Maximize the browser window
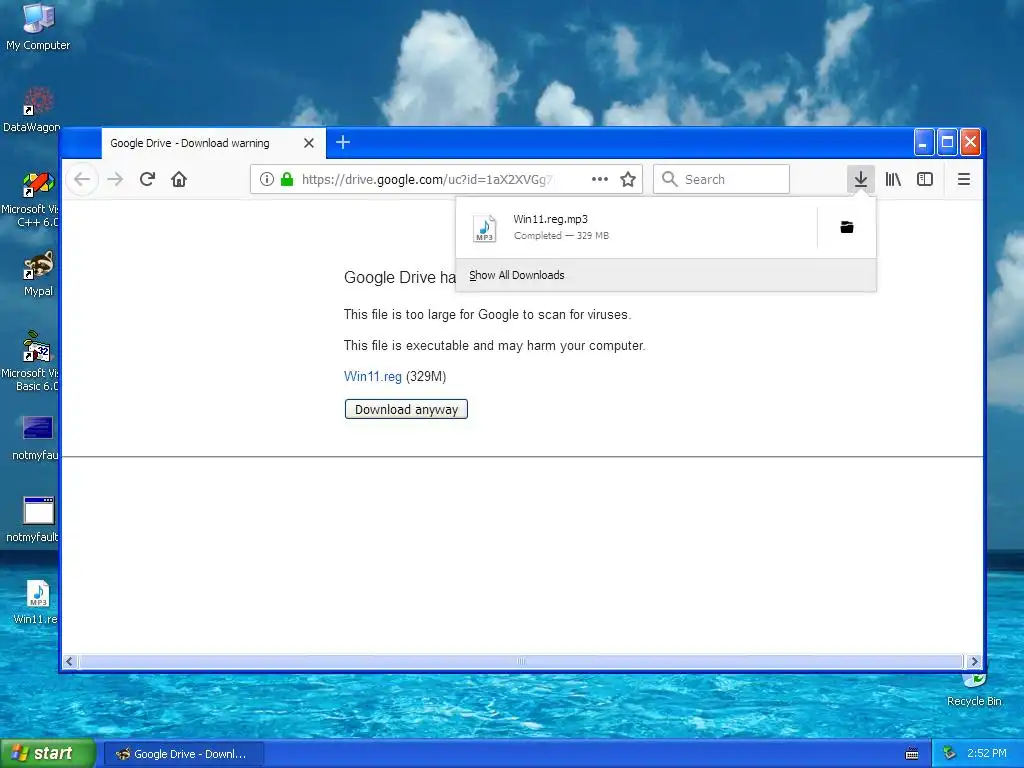The width and height of the screenshot is (1024, 768). (947, 142)
